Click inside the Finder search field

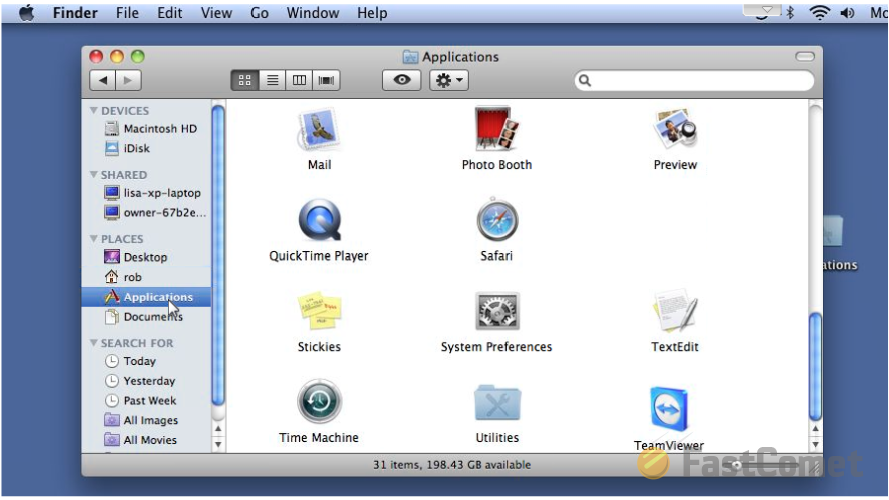(695, 80)
